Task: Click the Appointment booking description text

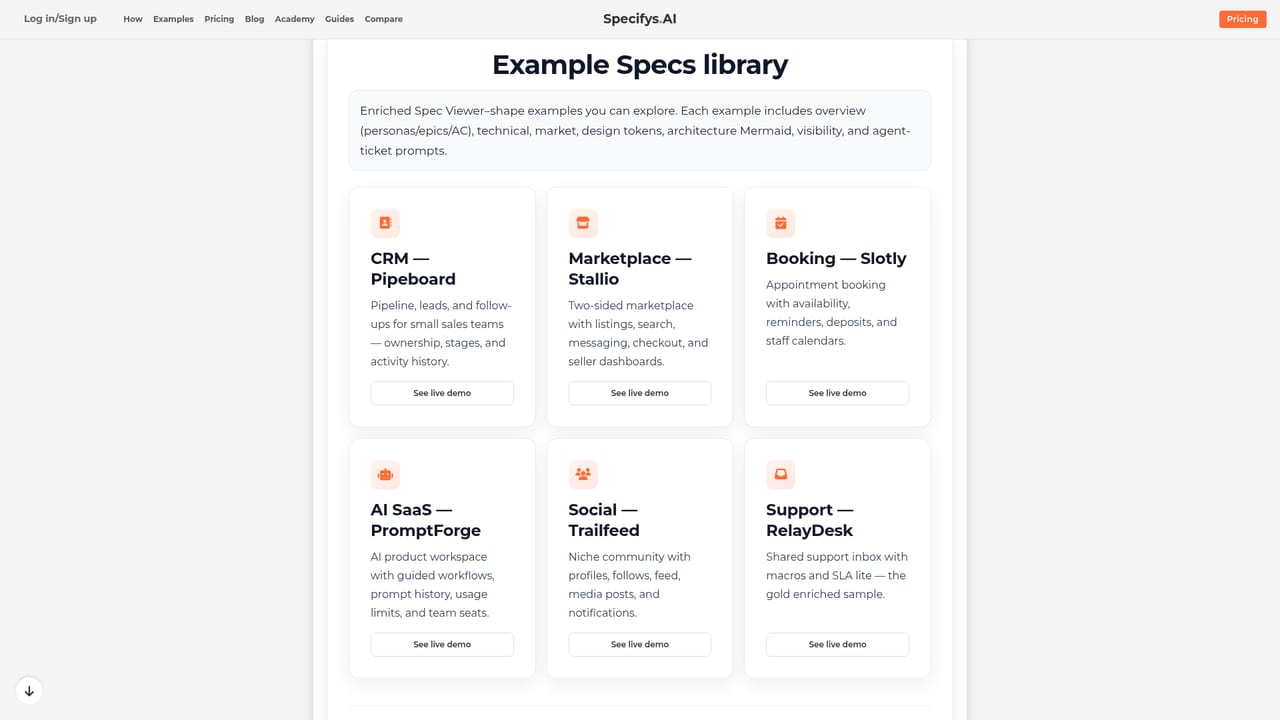Action: (x=832, y=312)
